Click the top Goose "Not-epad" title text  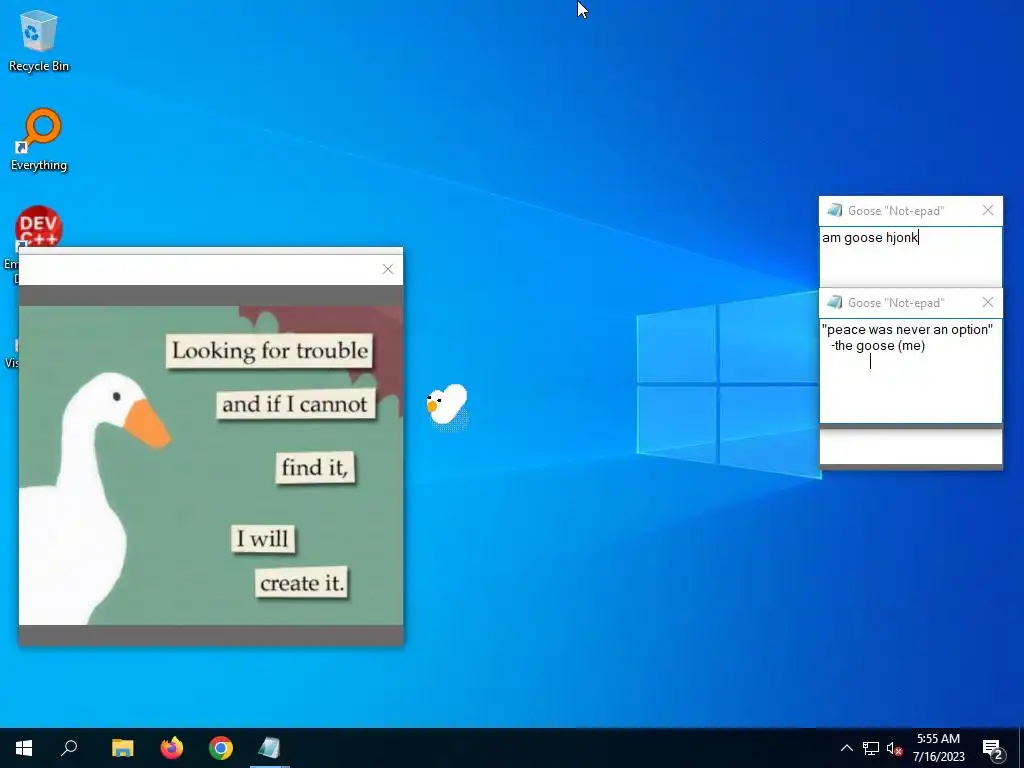[896, 211]
